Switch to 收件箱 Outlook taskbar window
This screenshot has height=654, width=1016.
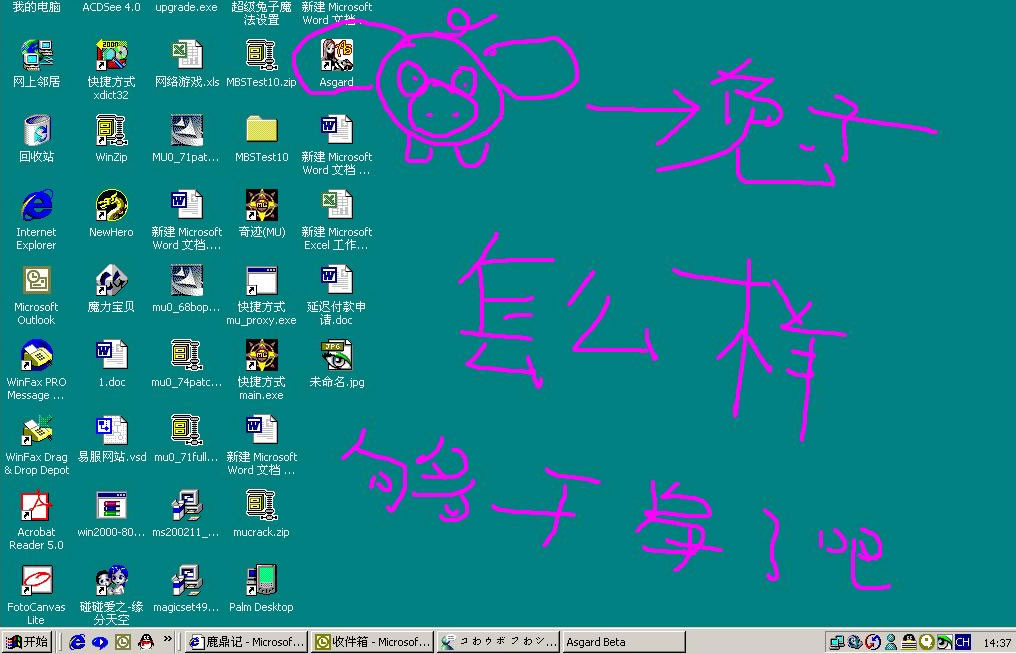pos(372,642)
